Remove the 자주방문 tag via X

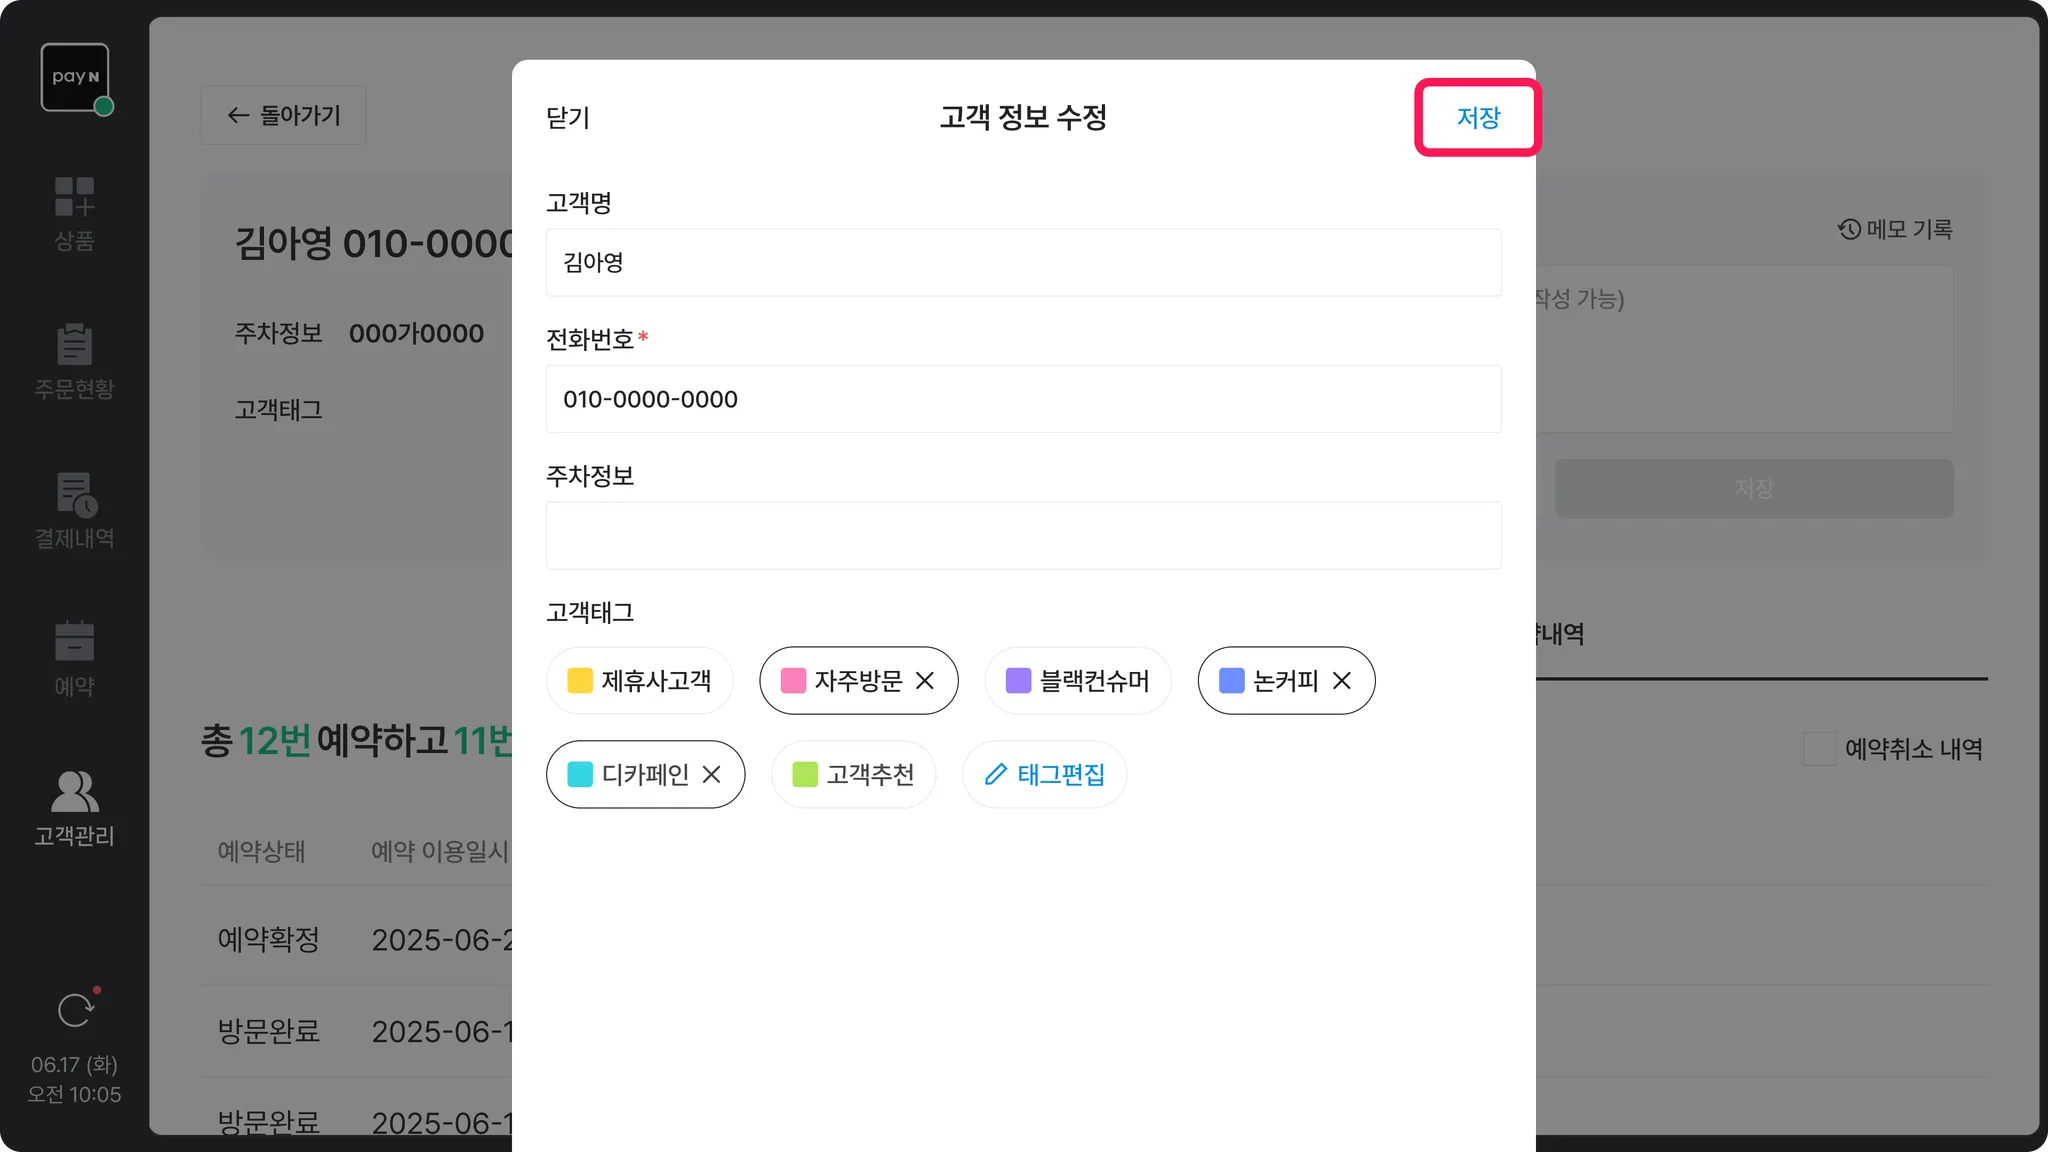925,681
